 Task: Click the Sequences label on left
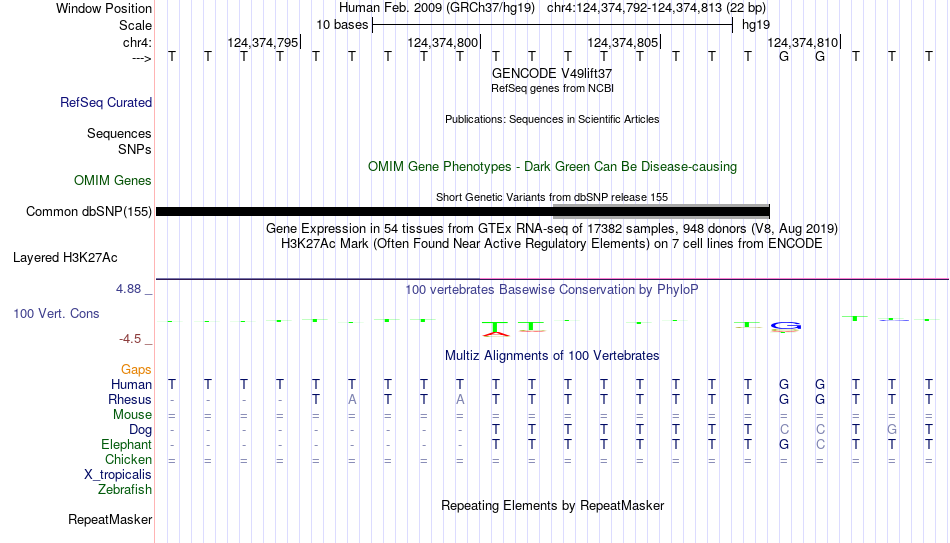pos(119,133)
